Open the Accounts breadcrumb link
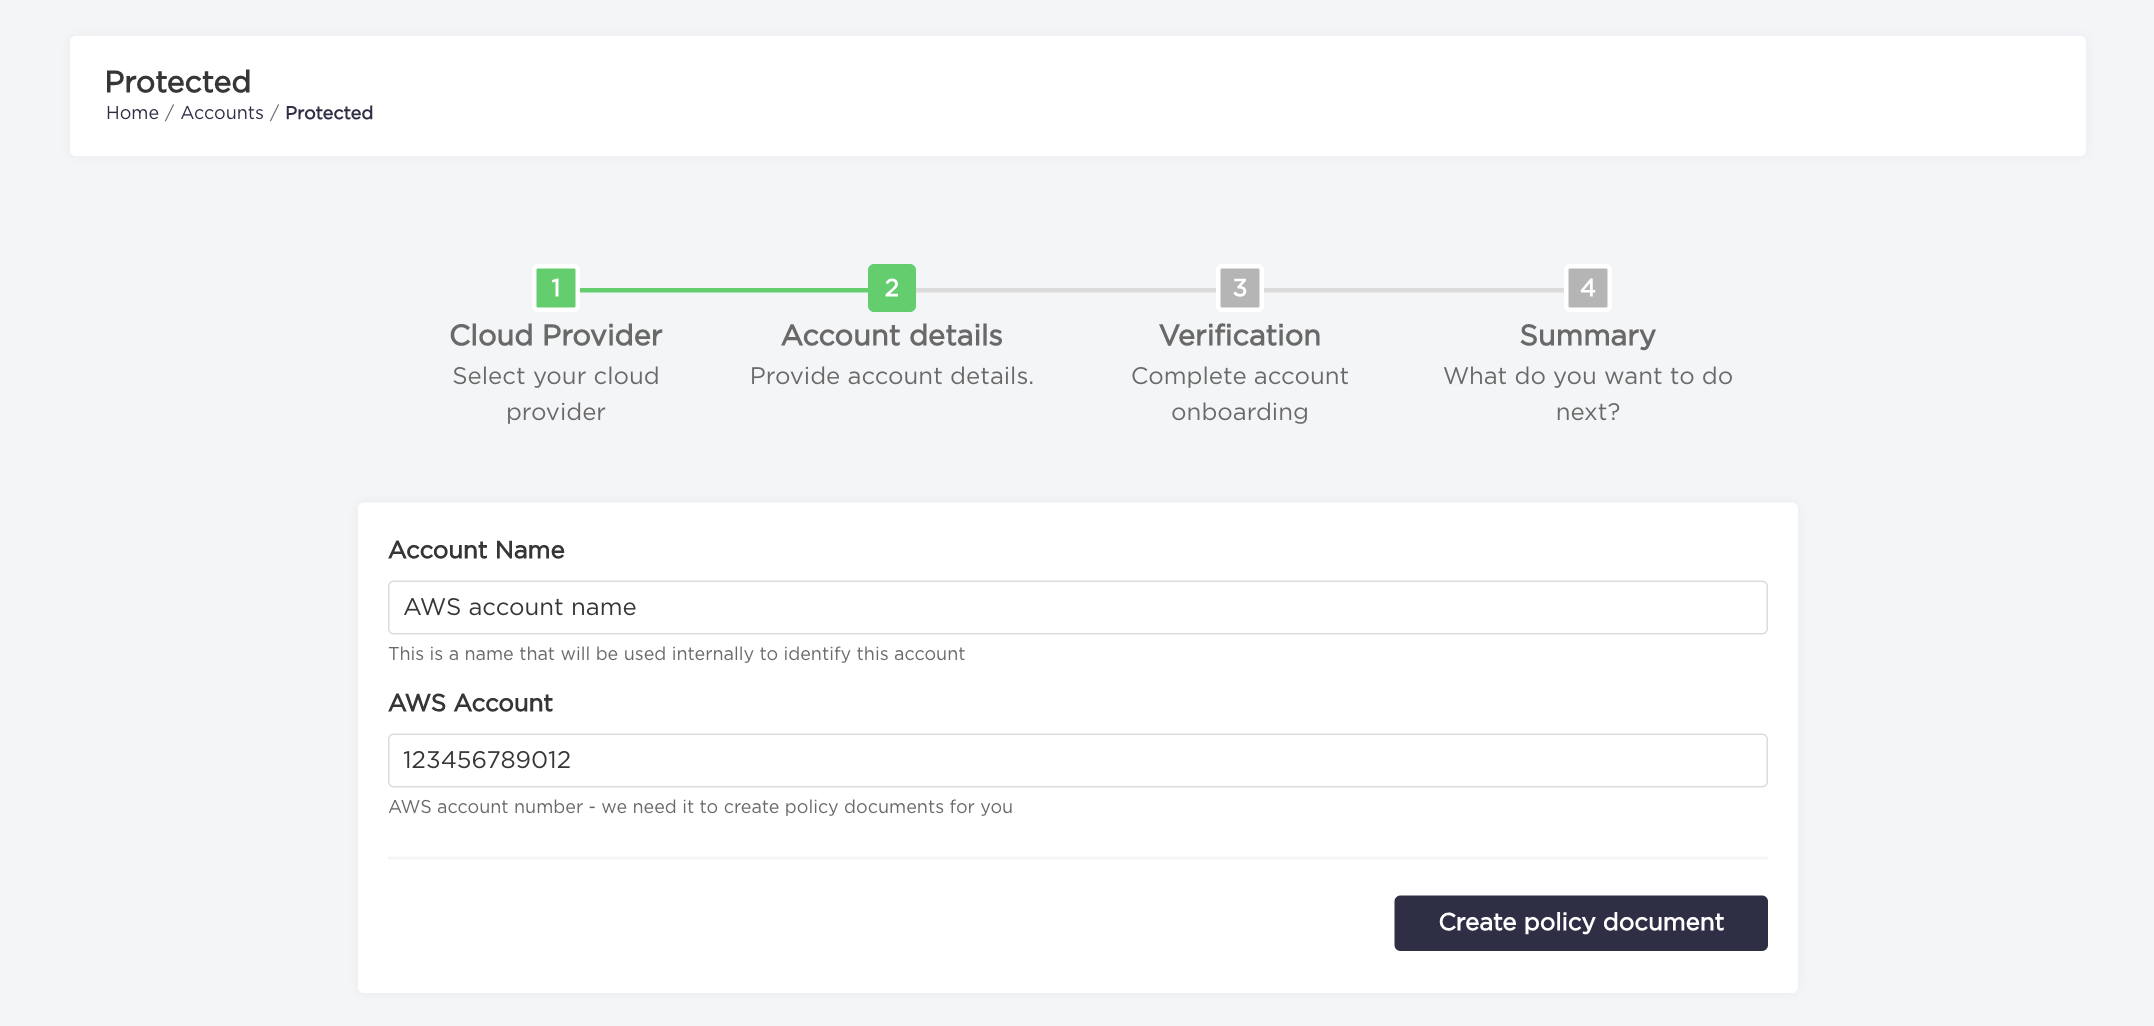The image size is (2154, 1026). click(222, 112)
